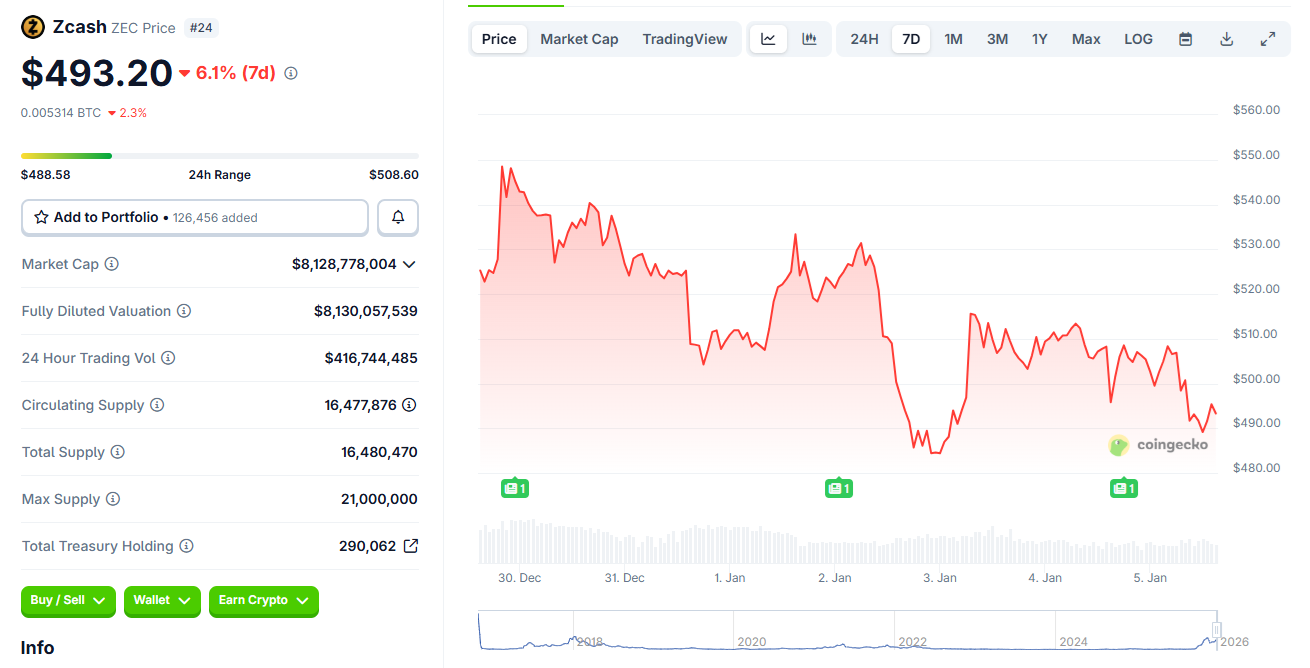Click the Zcash logo icon
The image size is (1310, 668).
click(x=31, y=27)
